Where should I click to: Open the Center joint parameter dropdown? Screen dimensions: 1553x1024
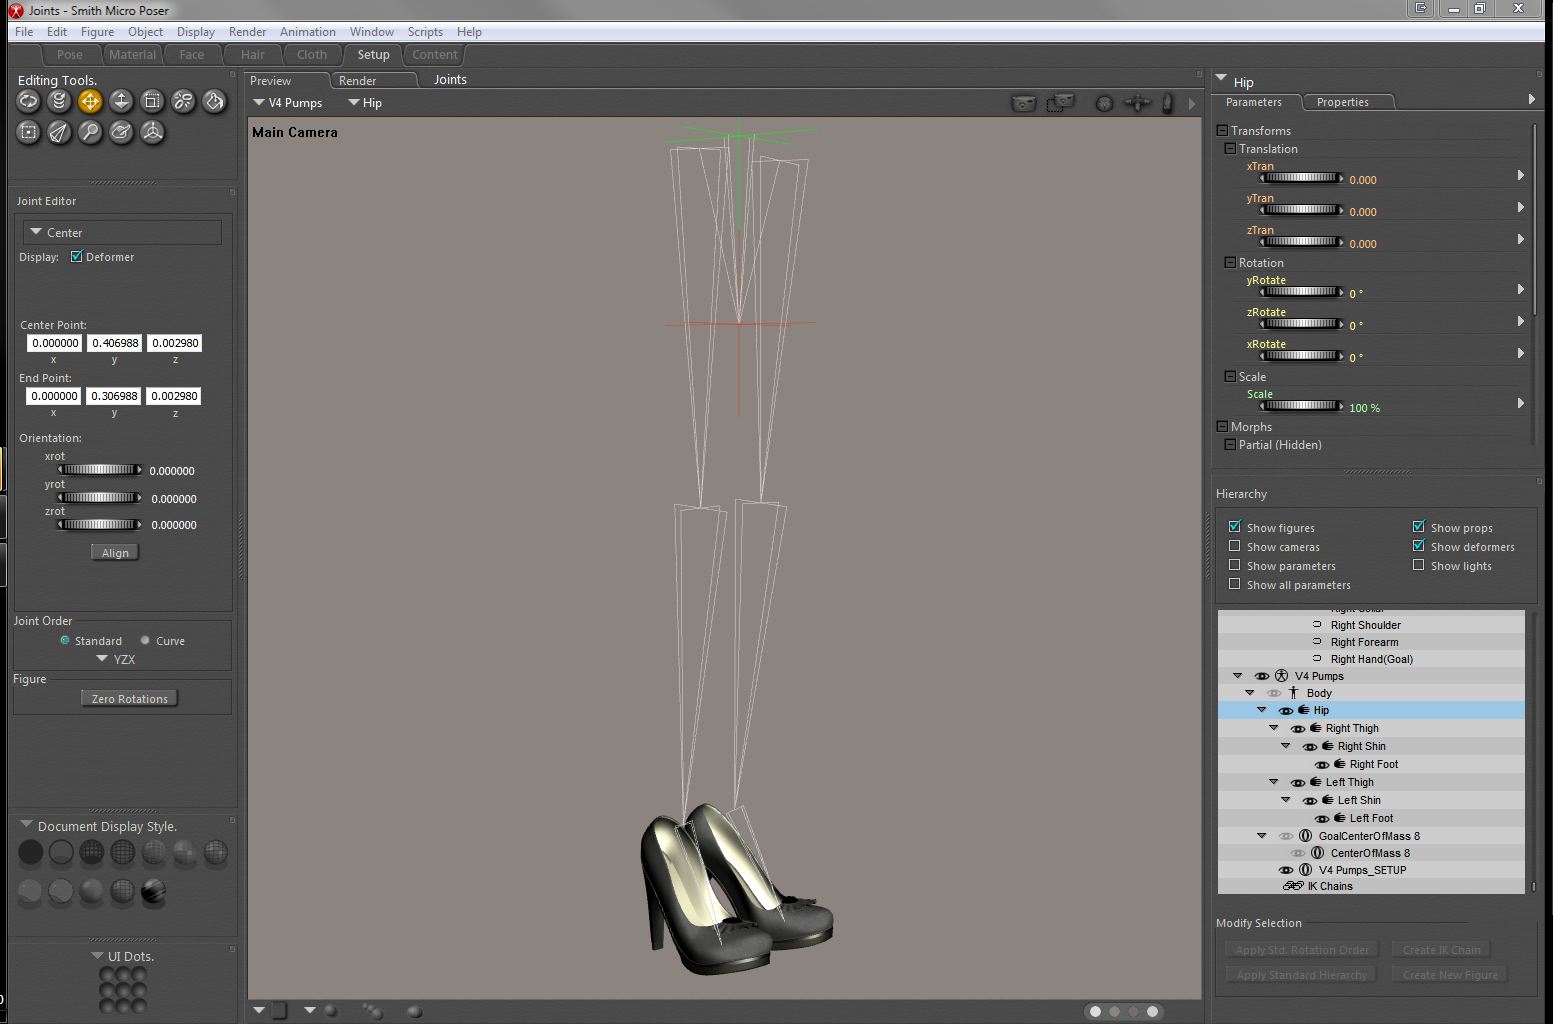122,232
